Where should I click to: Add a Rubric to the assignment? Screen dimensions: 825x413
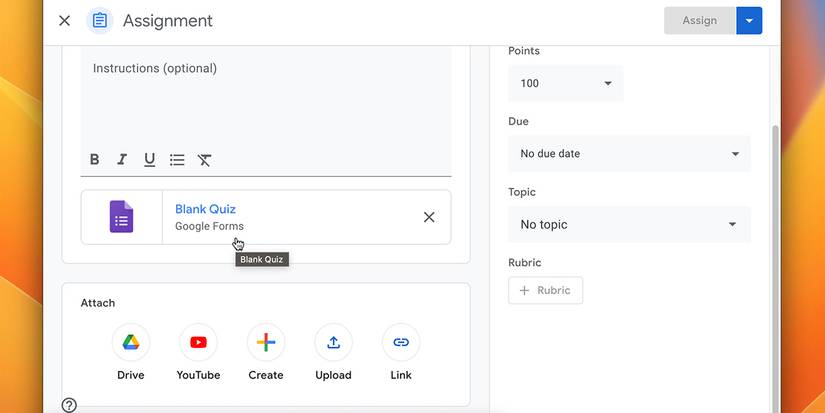[545, 290]
